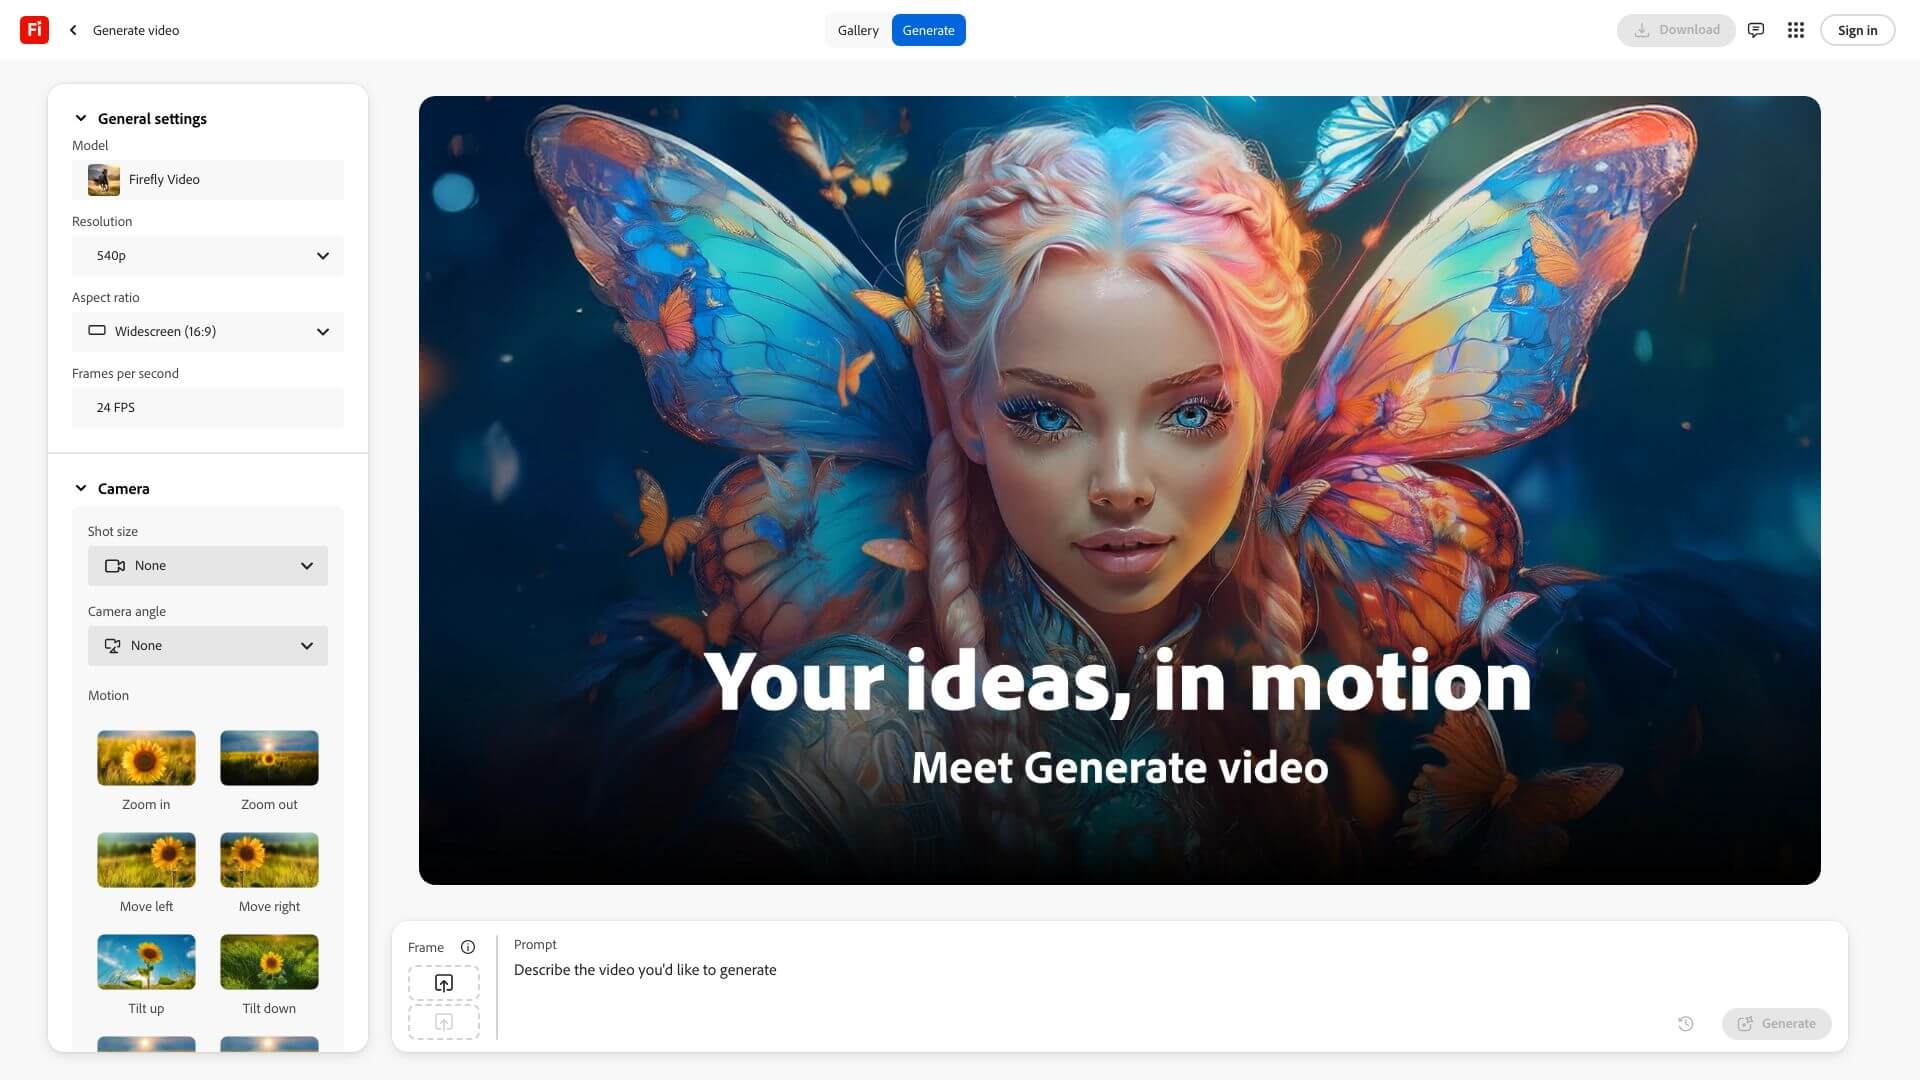Image resolution: width=1920 pixels, height=1080 pixels.
Task: Open the generation history icon
Action: [x=1685, y=1023]
